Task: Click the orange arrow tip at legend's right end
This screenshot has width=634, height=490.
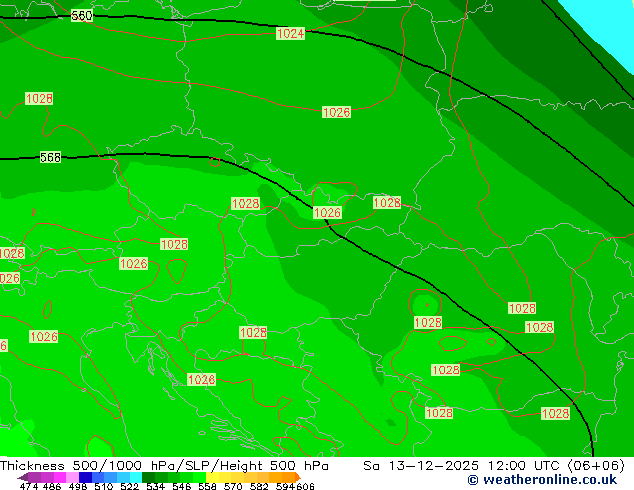Action: click(298, 477)
